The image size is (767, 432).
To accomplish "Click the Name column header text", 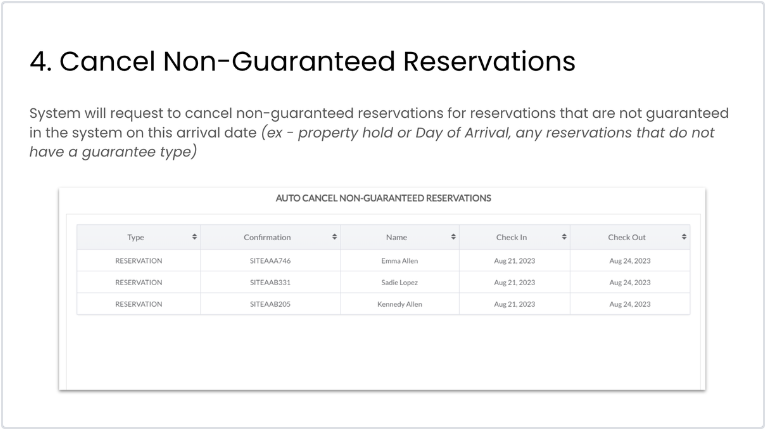I will [396, 237].
